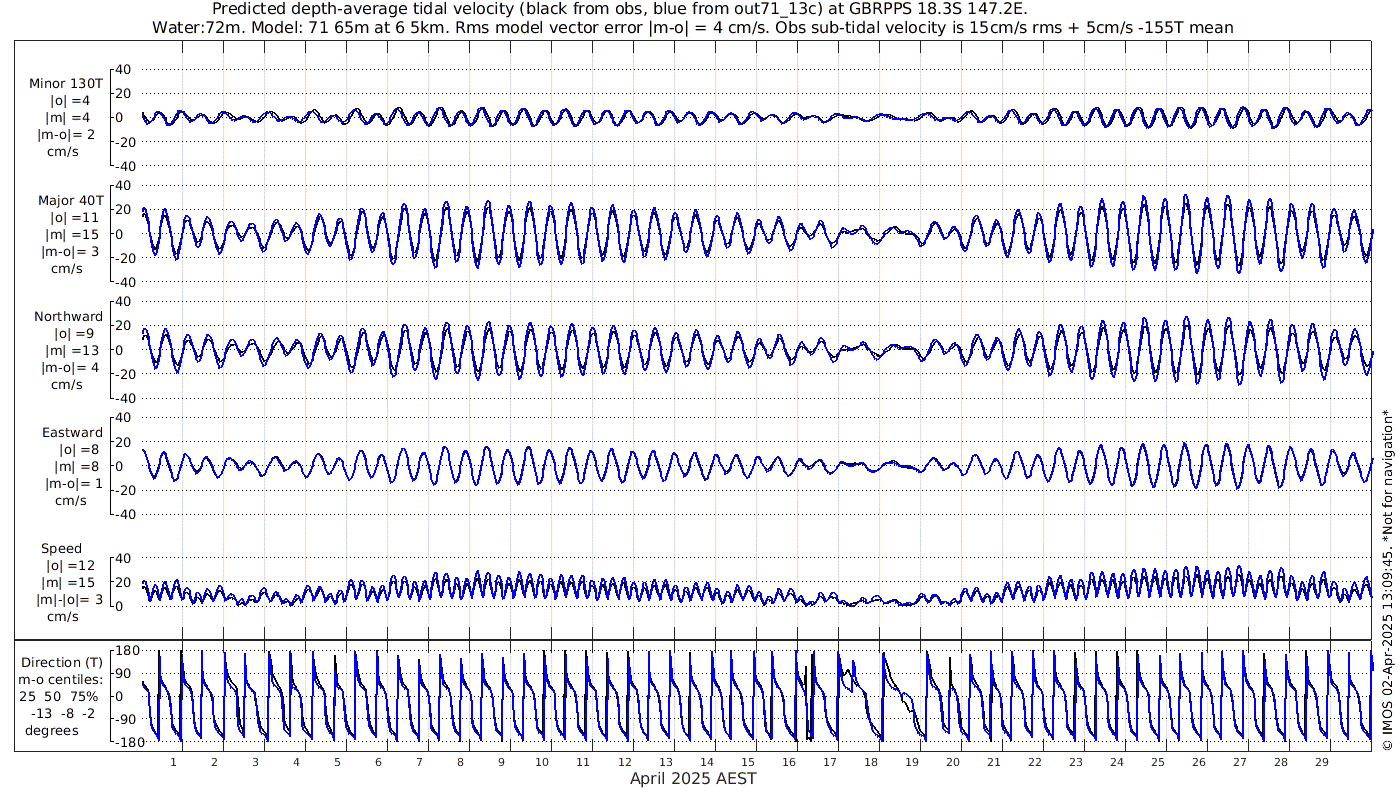Viewport: 1400px width, 800px height.
Task: Click the Water:72m model subtitle line
Action: [x=692, y=27]
